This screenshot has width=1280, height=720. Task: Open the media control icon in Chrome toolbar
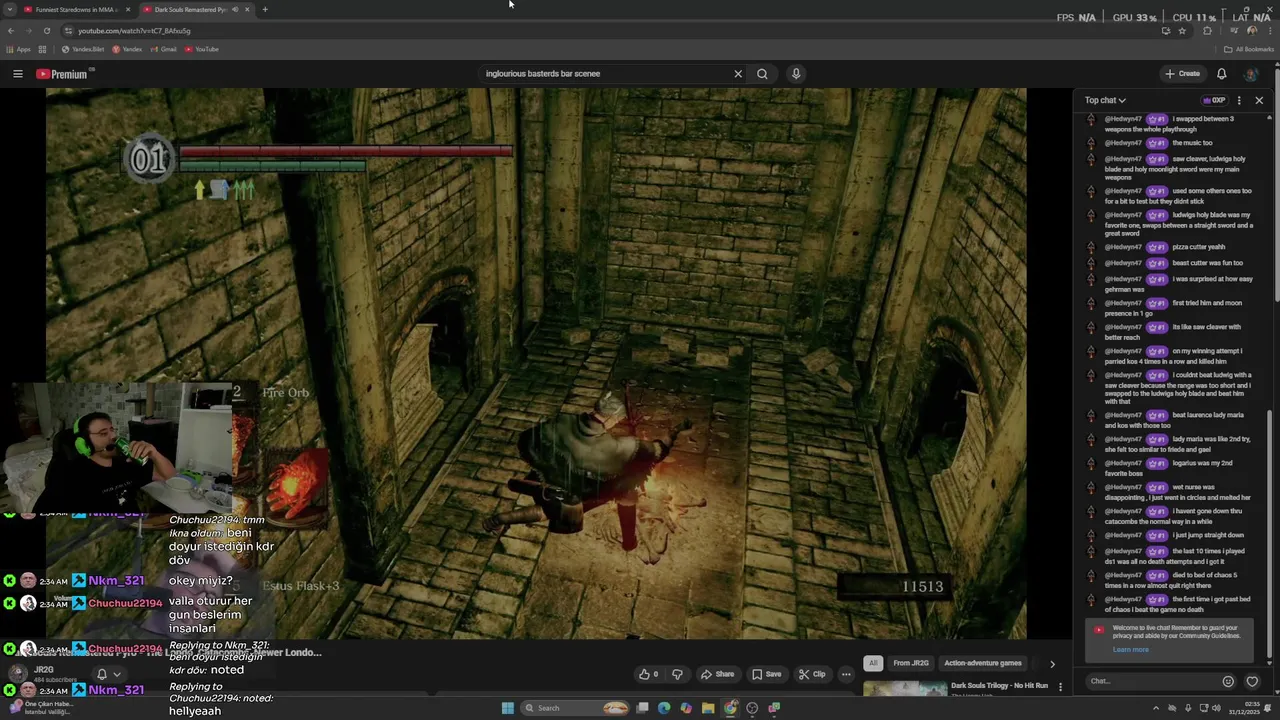[1233, 31]
